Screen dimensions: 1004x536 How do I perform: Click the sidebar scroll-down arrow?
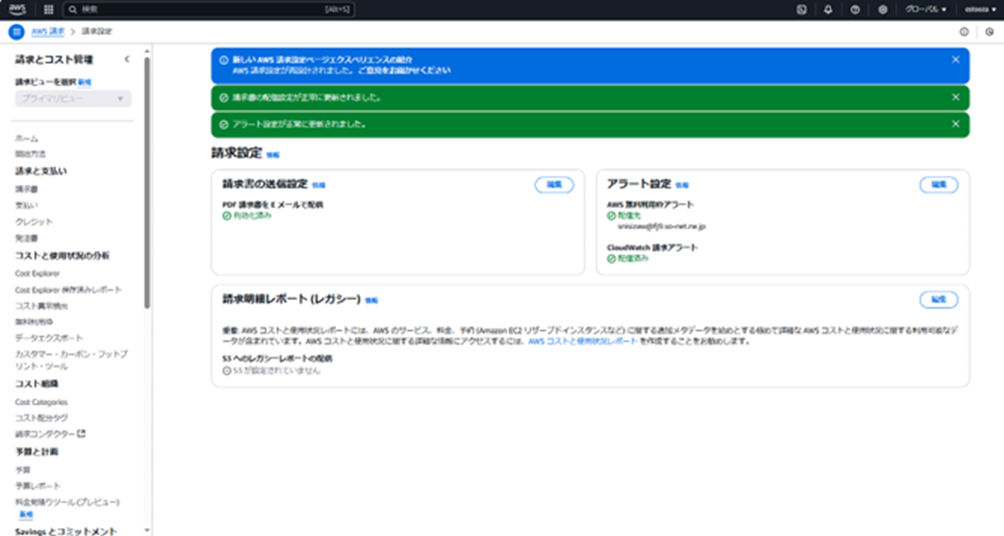click(x=147, y=530)
